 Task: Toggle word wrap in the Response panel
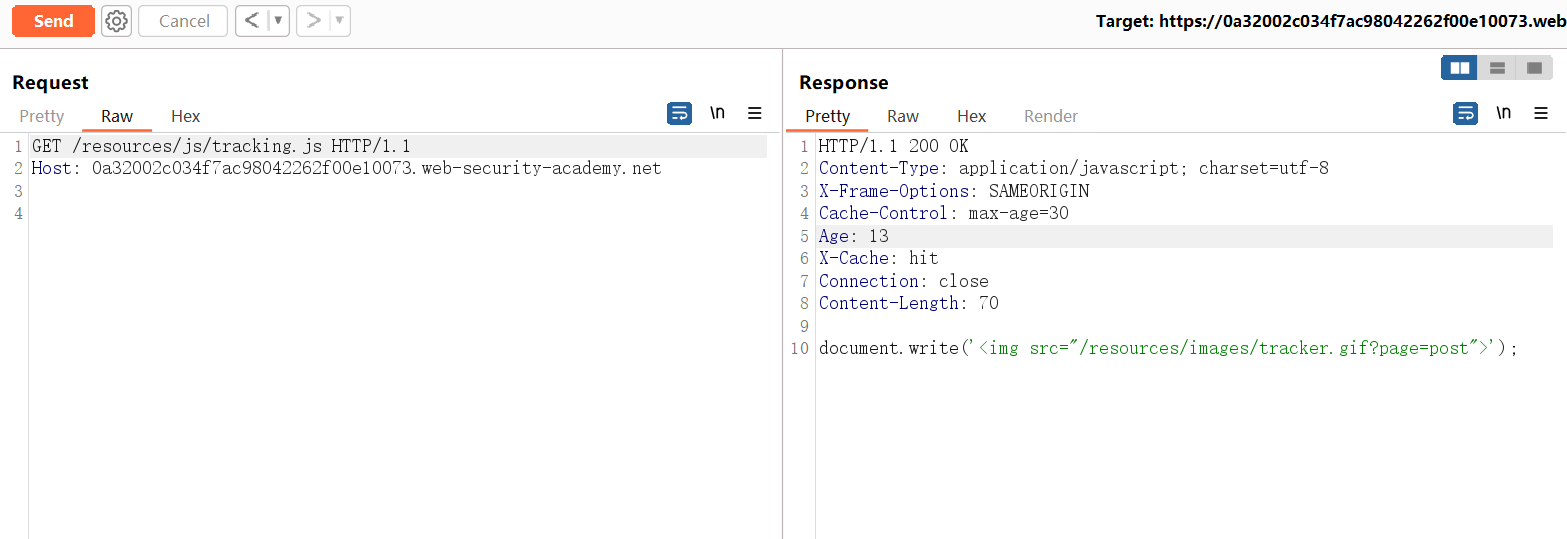pyautogui.click(x=1465, y=113)
